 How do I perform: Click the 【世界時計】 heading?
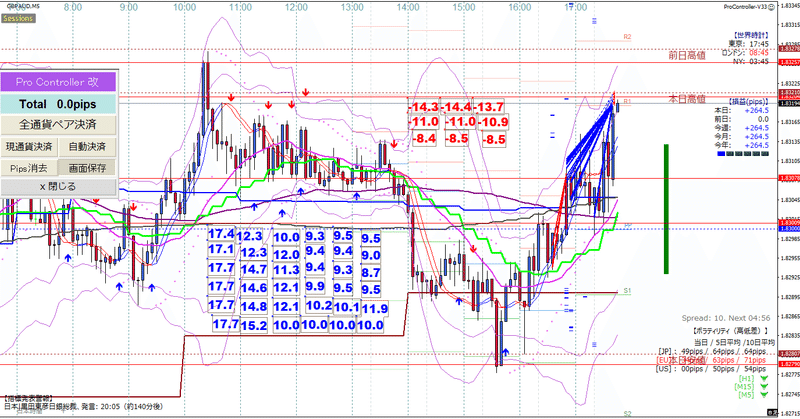click(x=750, y=35)
